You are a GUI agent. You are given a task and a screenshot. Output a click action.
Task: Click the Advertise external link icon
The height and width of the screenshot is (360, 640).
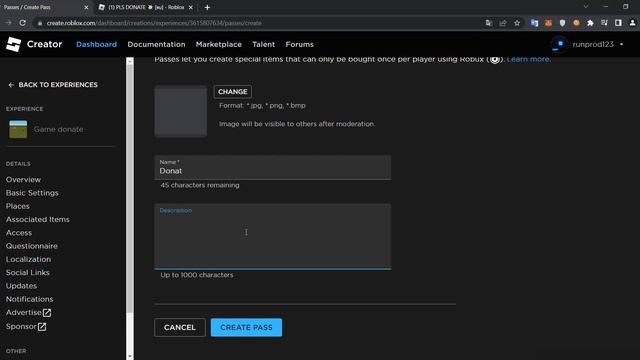tap(47, 313)
